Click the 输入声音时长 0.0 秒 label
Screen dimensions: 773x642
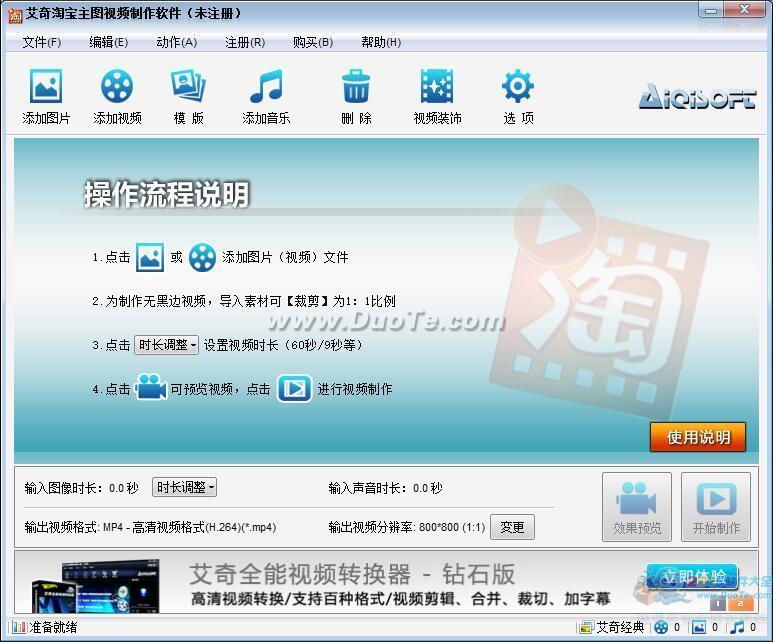[386, 488]
